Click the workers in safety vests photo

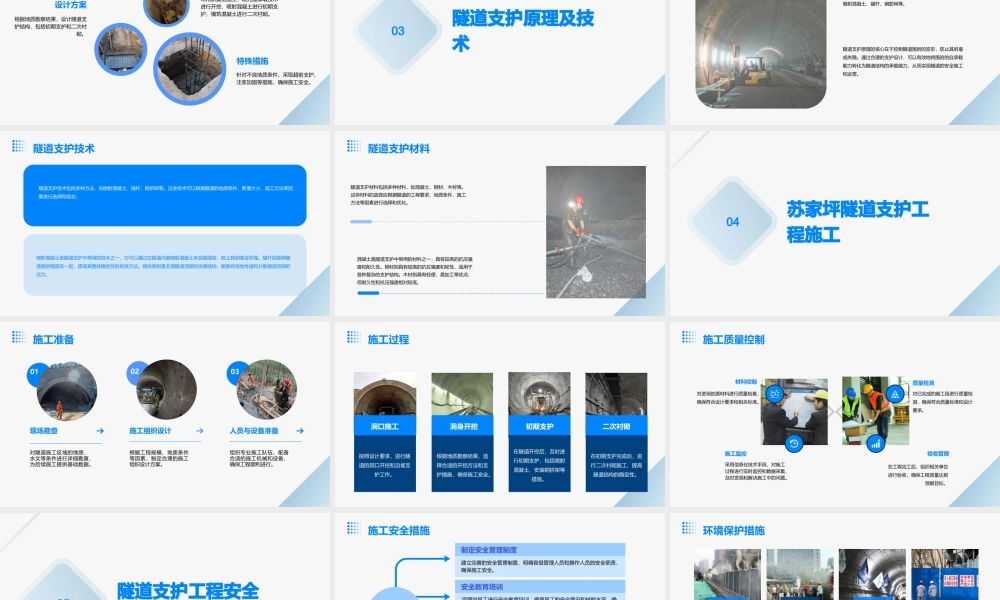coord(875,411)
